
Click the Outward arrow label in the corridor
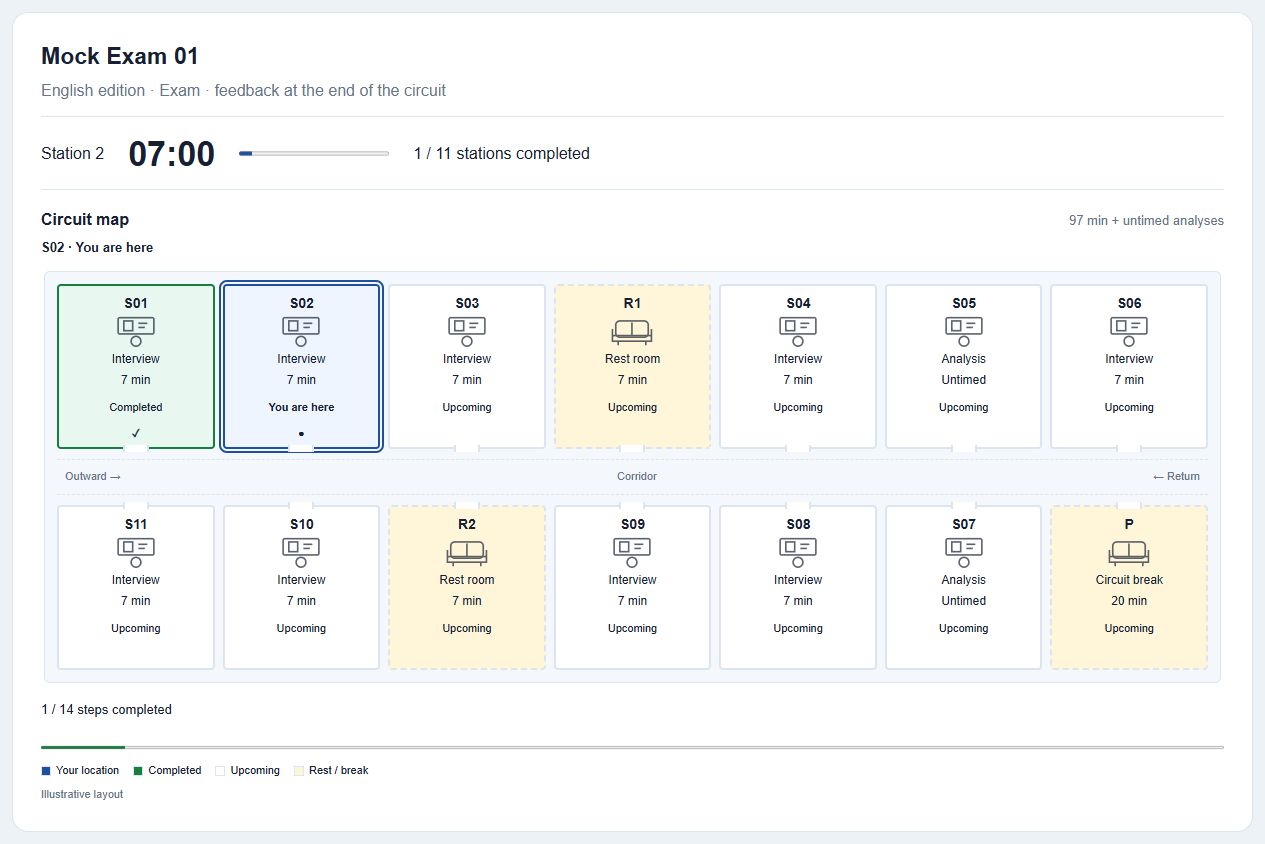(93, 476)
